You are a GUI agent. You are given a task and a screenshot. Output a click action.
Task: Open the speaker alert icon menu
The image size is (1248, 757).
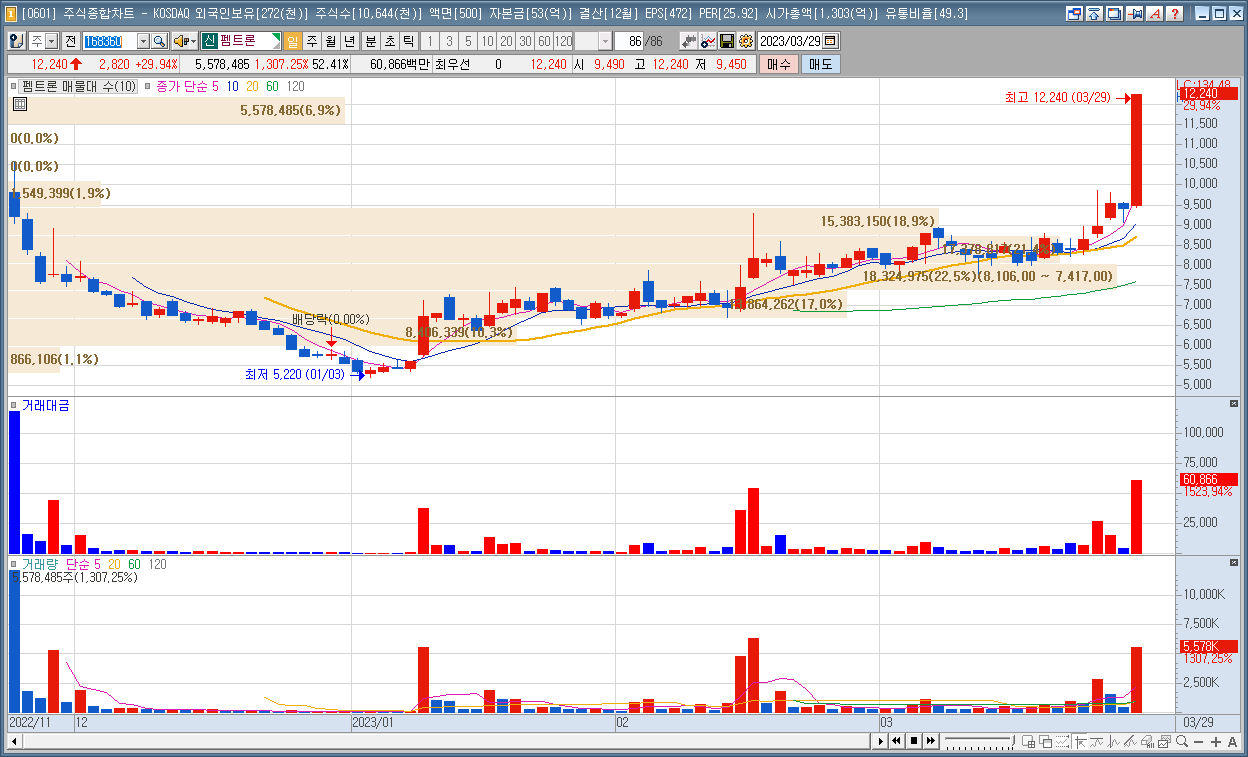[x=181, y=41]
